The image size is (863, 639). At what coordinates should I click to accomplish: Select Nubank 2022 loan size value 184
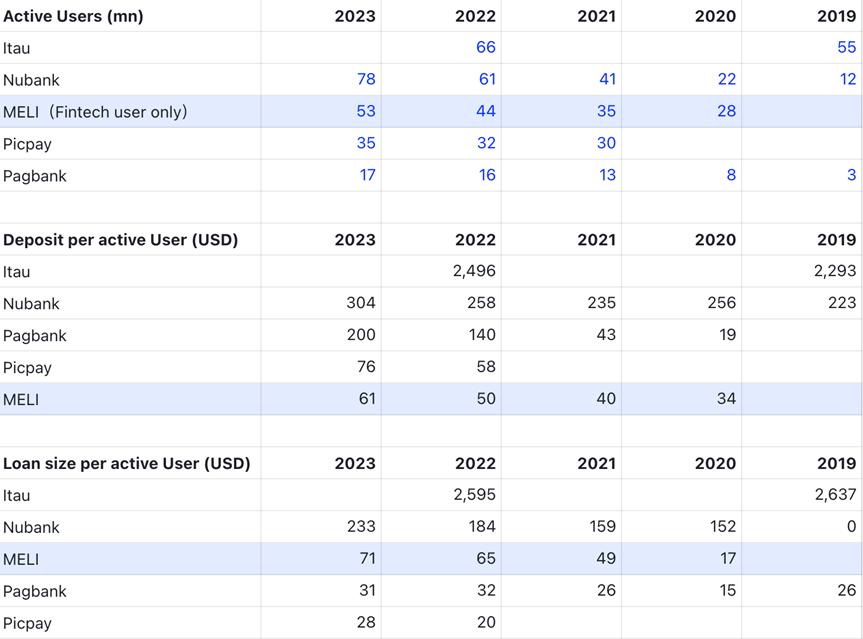coord(482,526)
